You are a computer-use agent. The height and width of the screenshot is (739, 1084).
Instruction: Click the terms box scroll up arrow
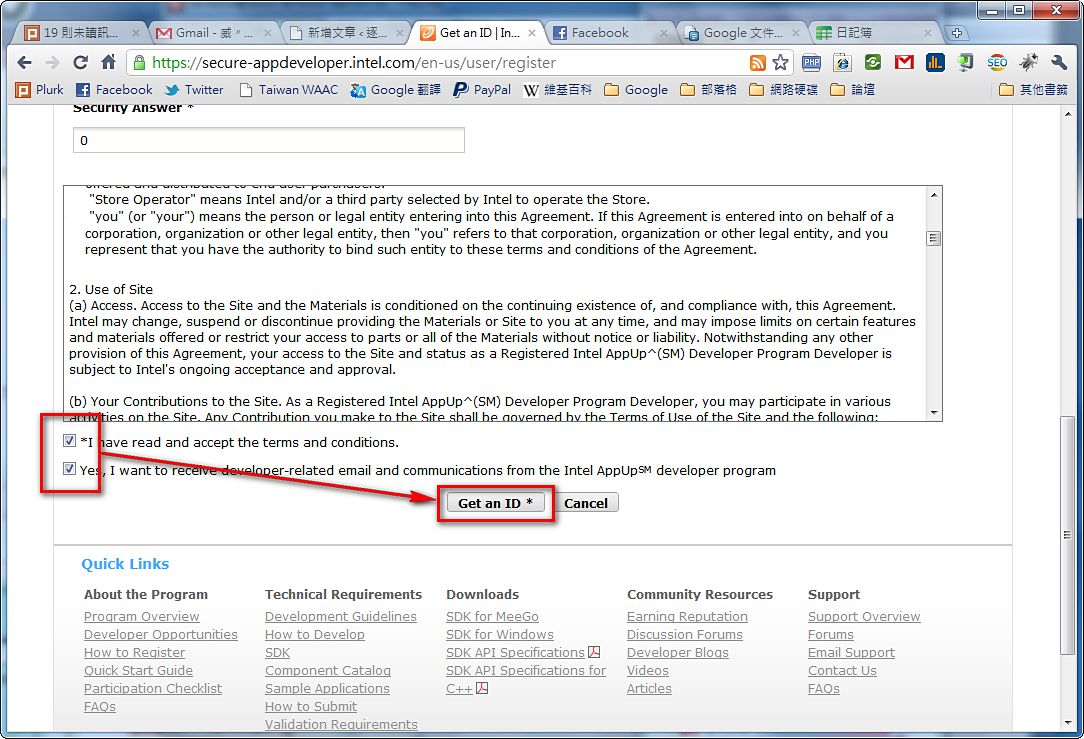coord(934,195)
